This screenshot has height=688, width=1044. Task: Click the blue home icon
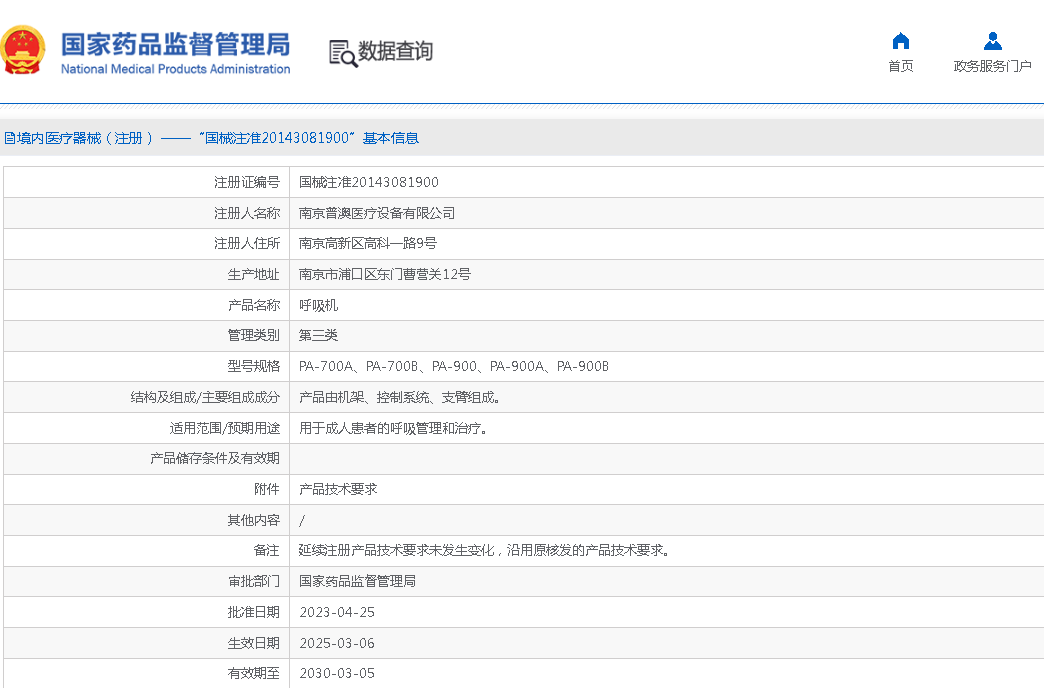900,41
